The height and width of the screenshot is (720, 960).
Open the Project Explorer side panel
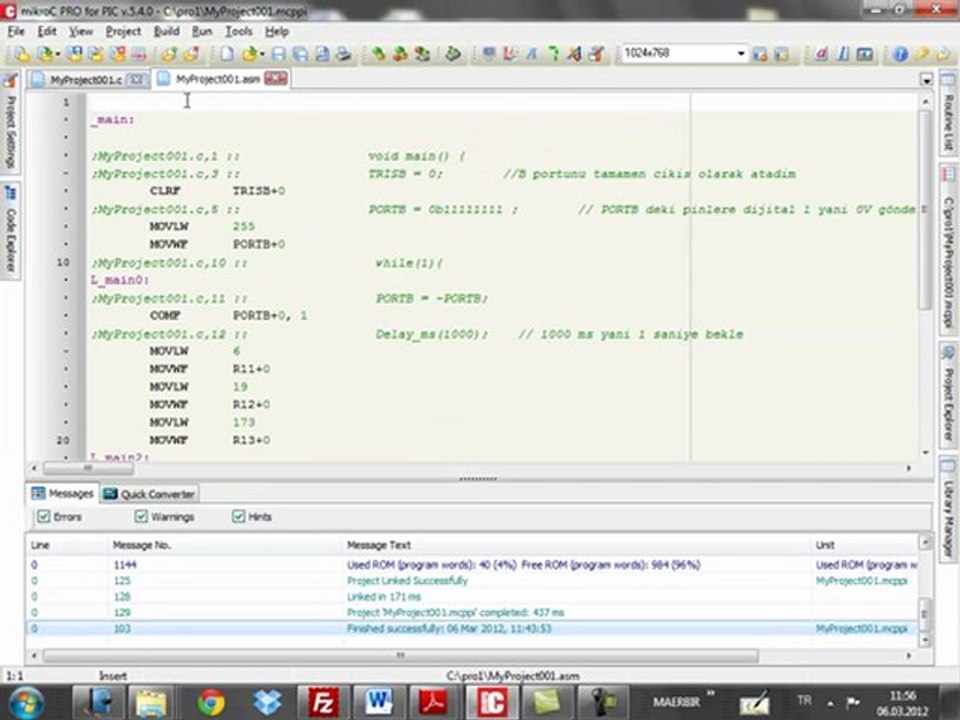(x=948, y=395)
